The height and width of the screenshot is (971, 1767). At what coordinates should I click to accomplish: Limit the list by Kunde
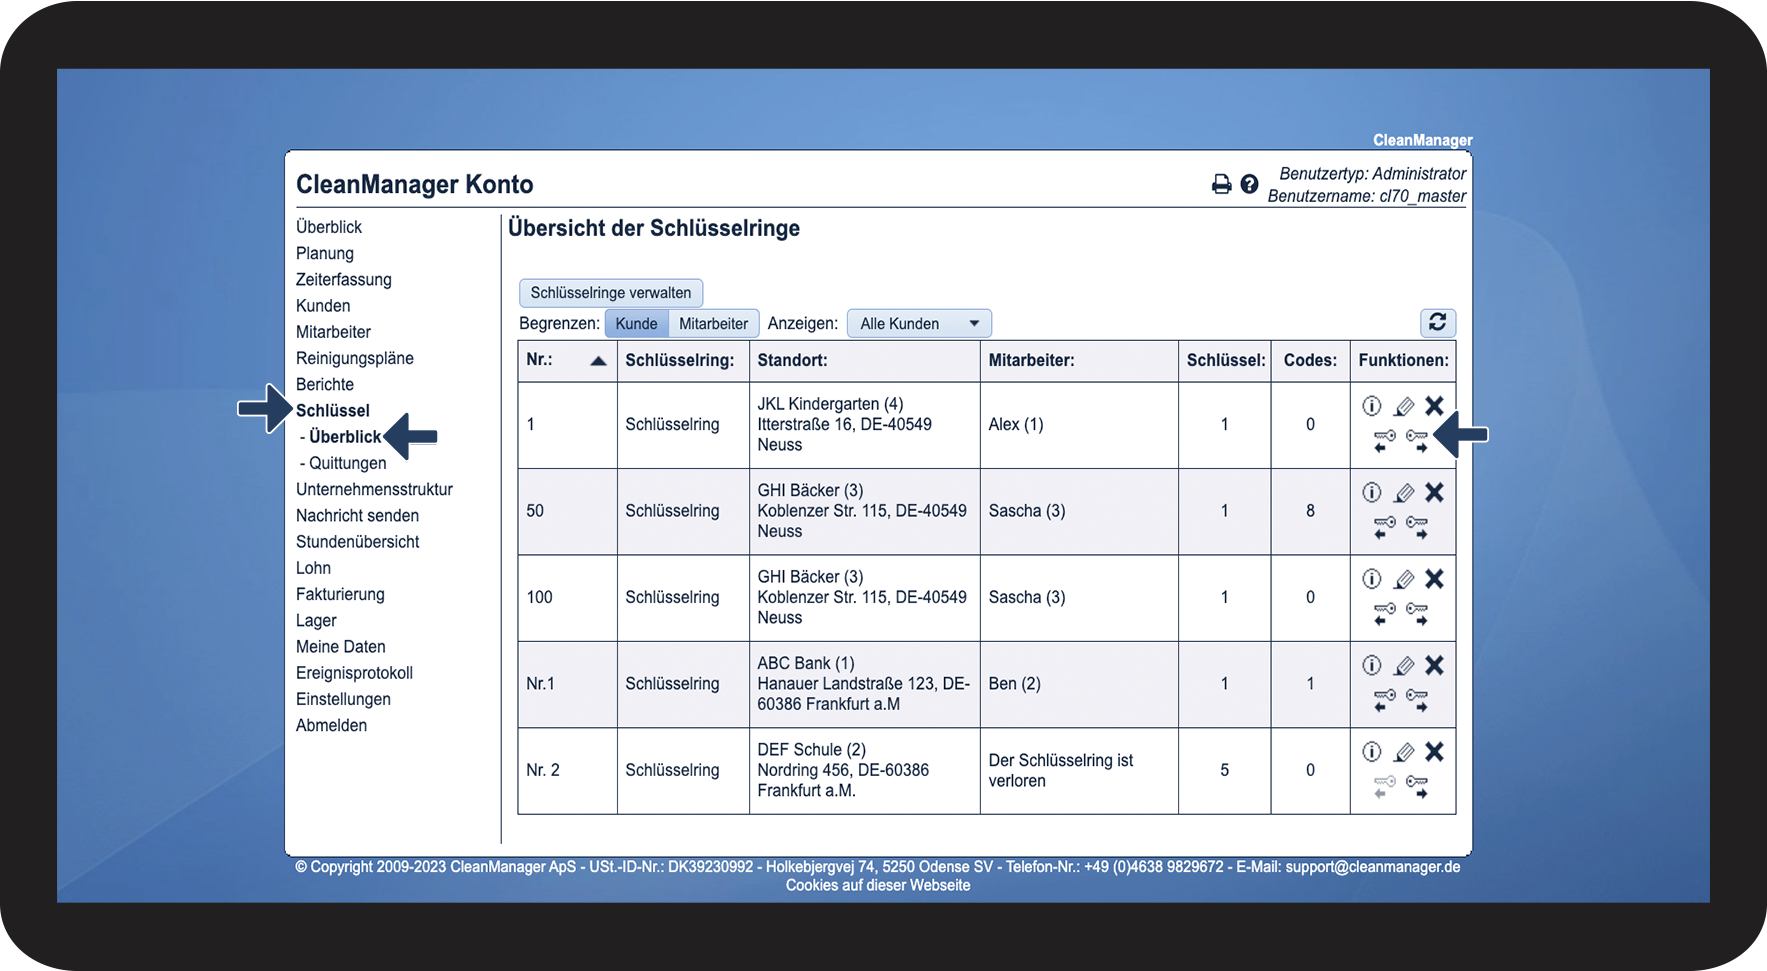click(x=636, y=323)
